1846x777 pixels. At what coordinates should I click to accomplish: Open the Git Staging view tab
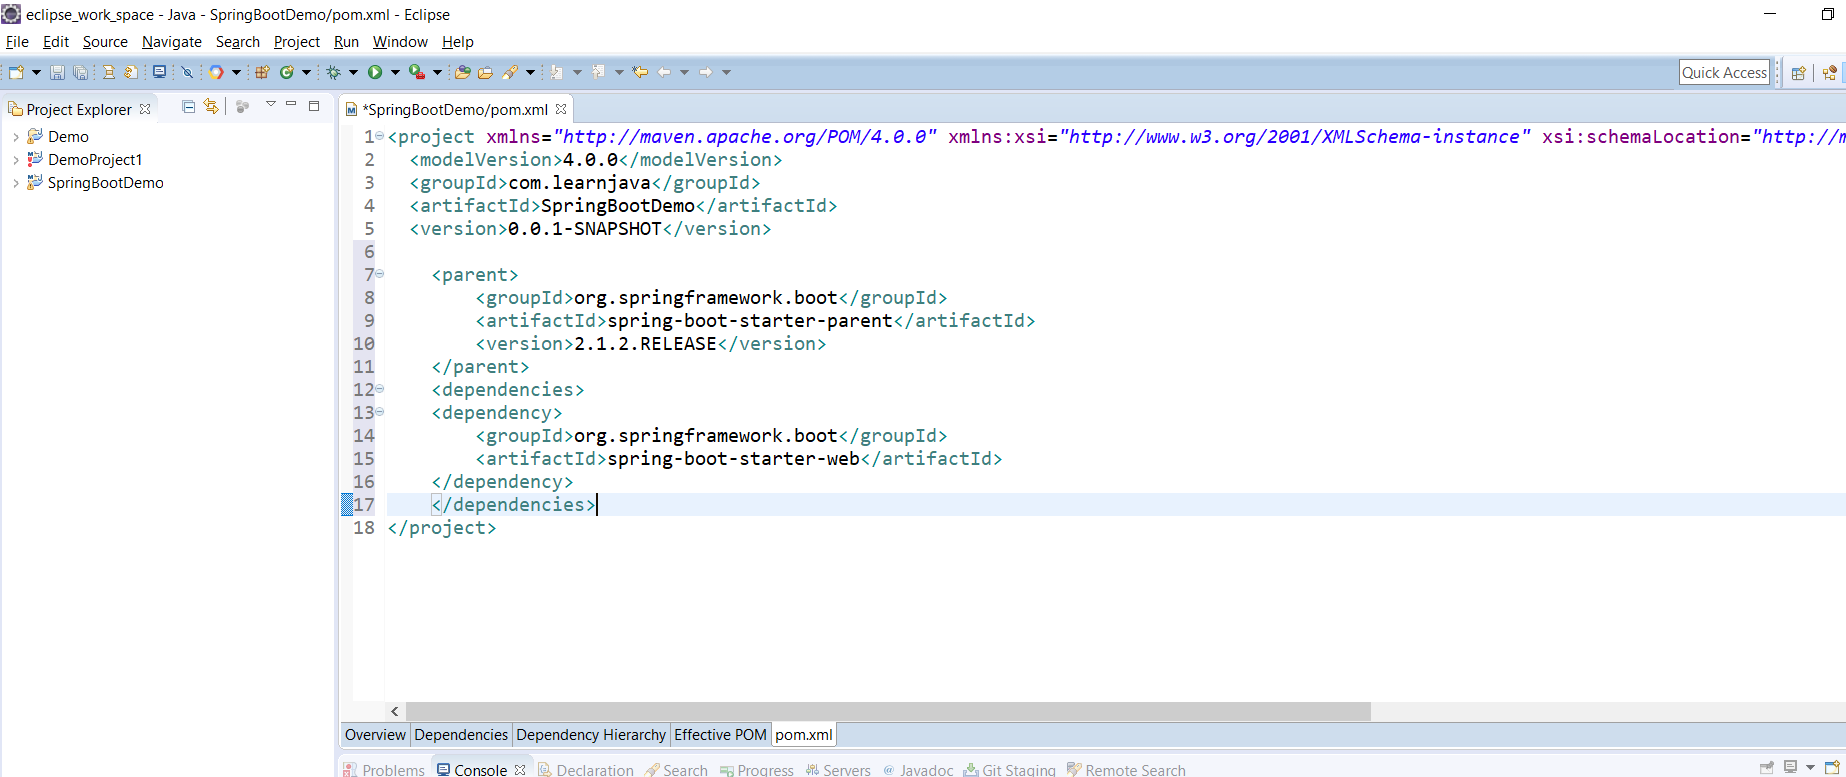pos(1009,769)
